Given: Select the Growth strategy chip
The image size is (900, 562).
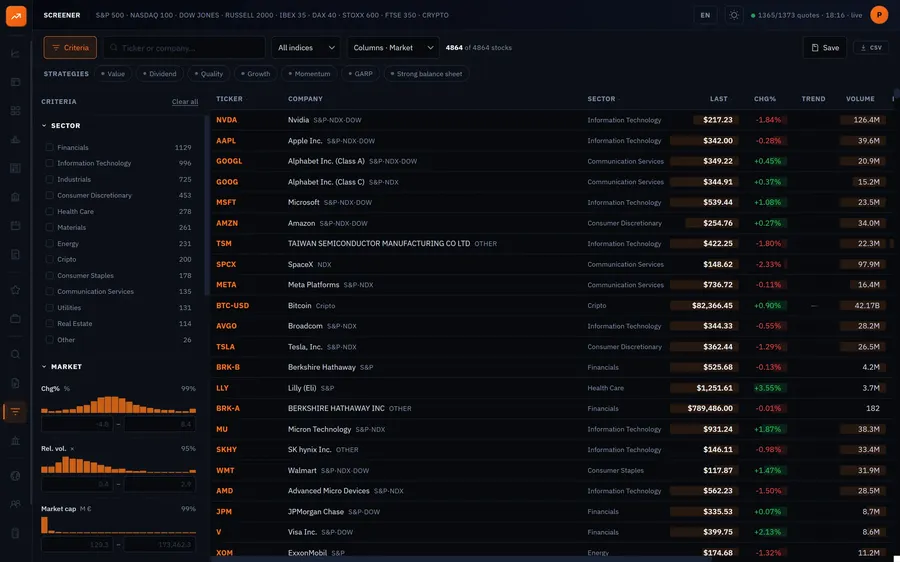Looking at the screenshot, I should point(255,73).
